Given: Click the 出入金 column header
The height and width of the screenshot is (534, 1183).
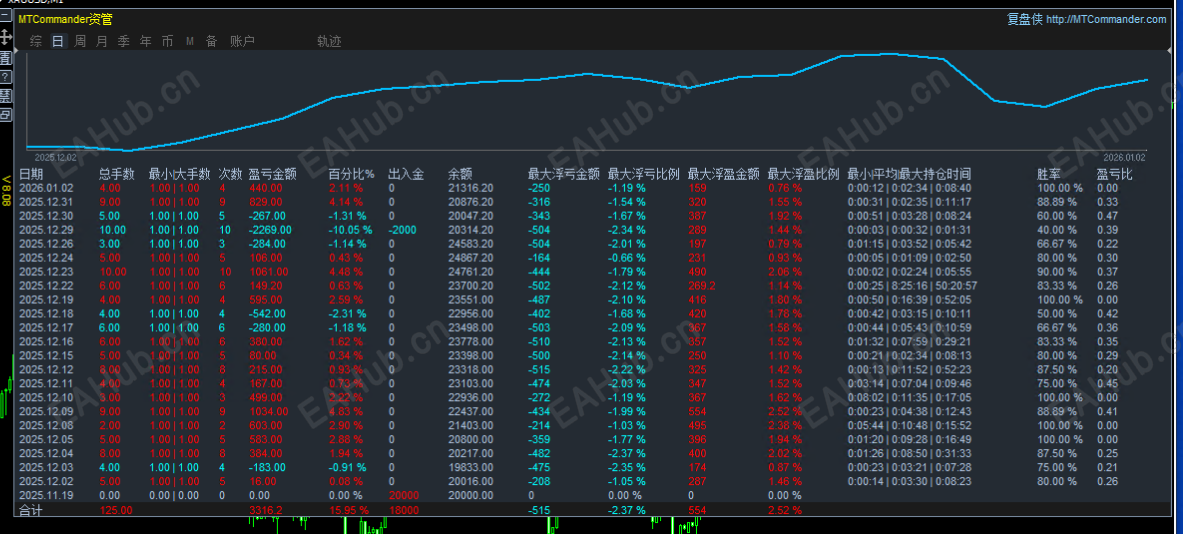Looking at the screenshot, I should pos(406,174).
